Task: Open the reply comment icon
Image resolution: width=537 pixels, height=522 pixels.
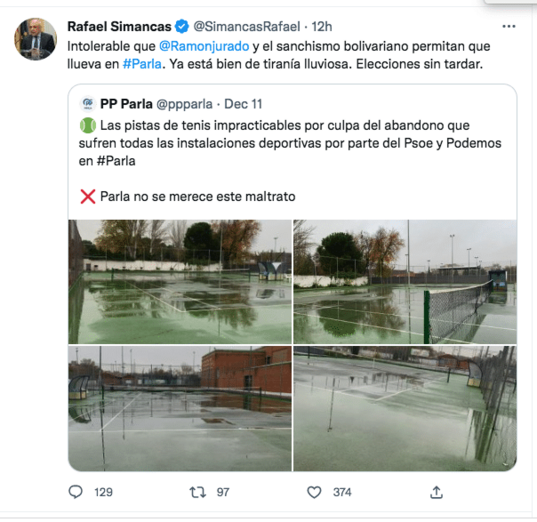Action: pos(75,492)
